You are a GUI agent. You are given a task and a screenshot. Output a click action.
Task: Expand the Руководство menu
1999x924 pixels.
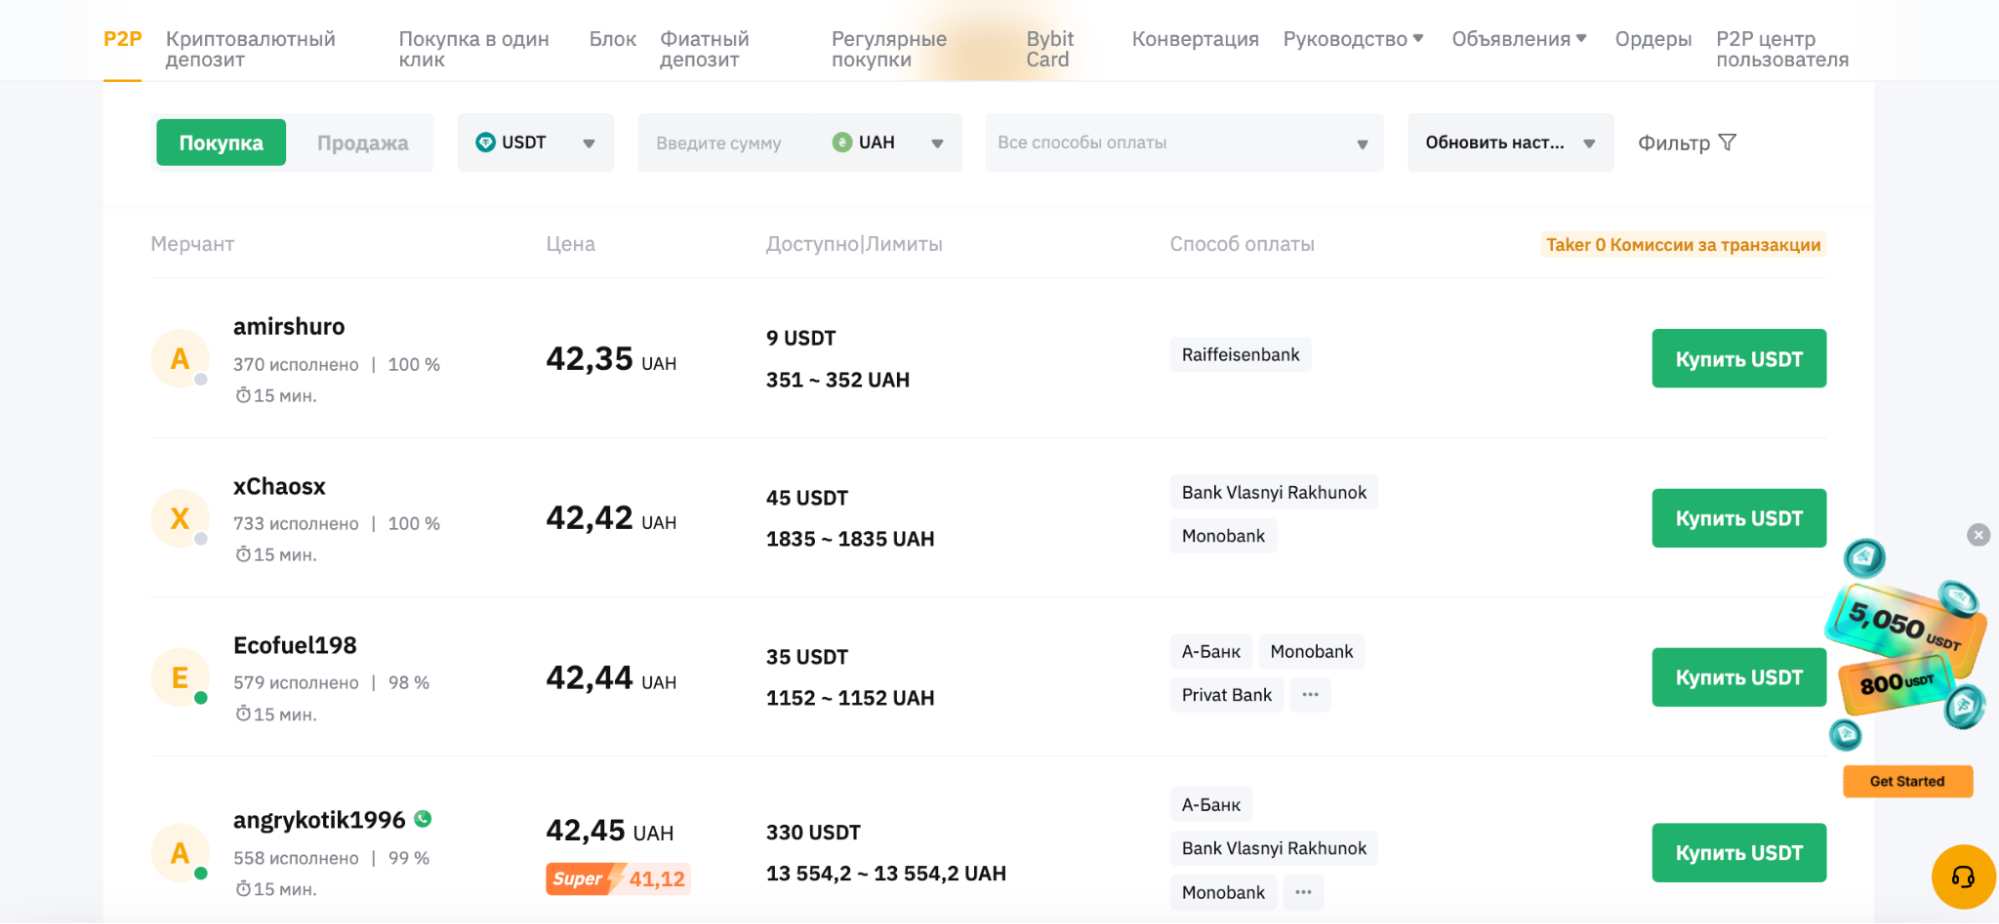click(1353, 39)
